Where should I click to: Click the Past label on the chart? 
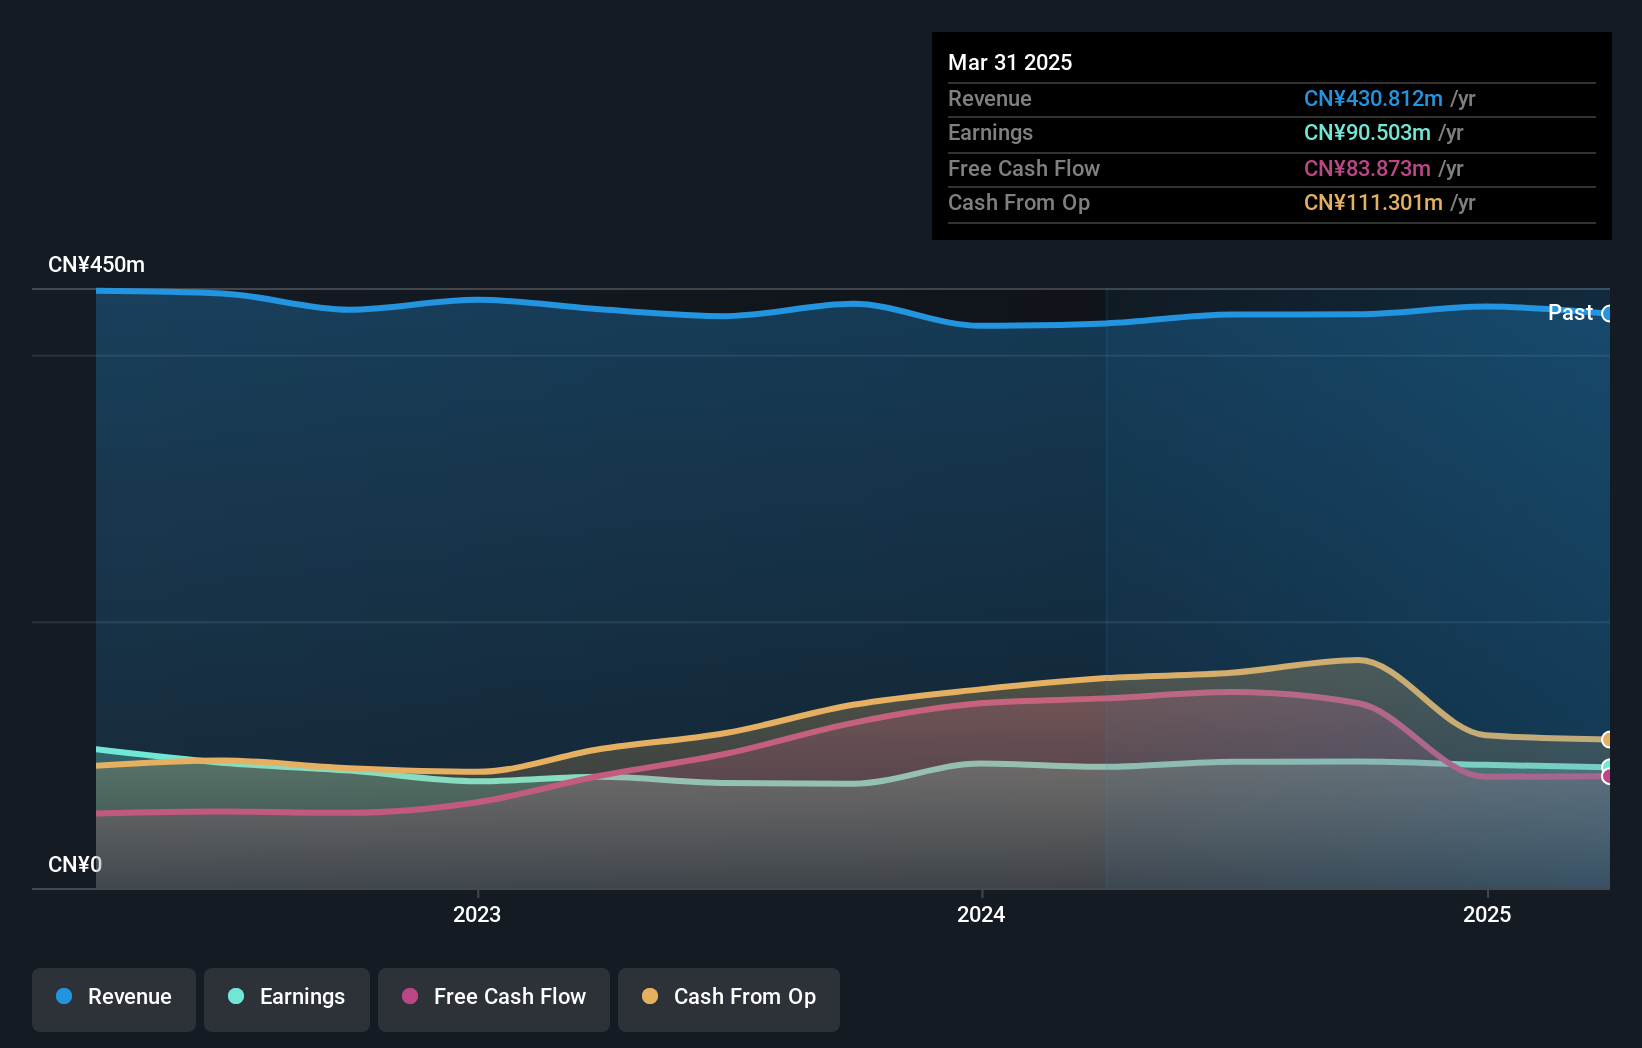[x=1570, y=313]
